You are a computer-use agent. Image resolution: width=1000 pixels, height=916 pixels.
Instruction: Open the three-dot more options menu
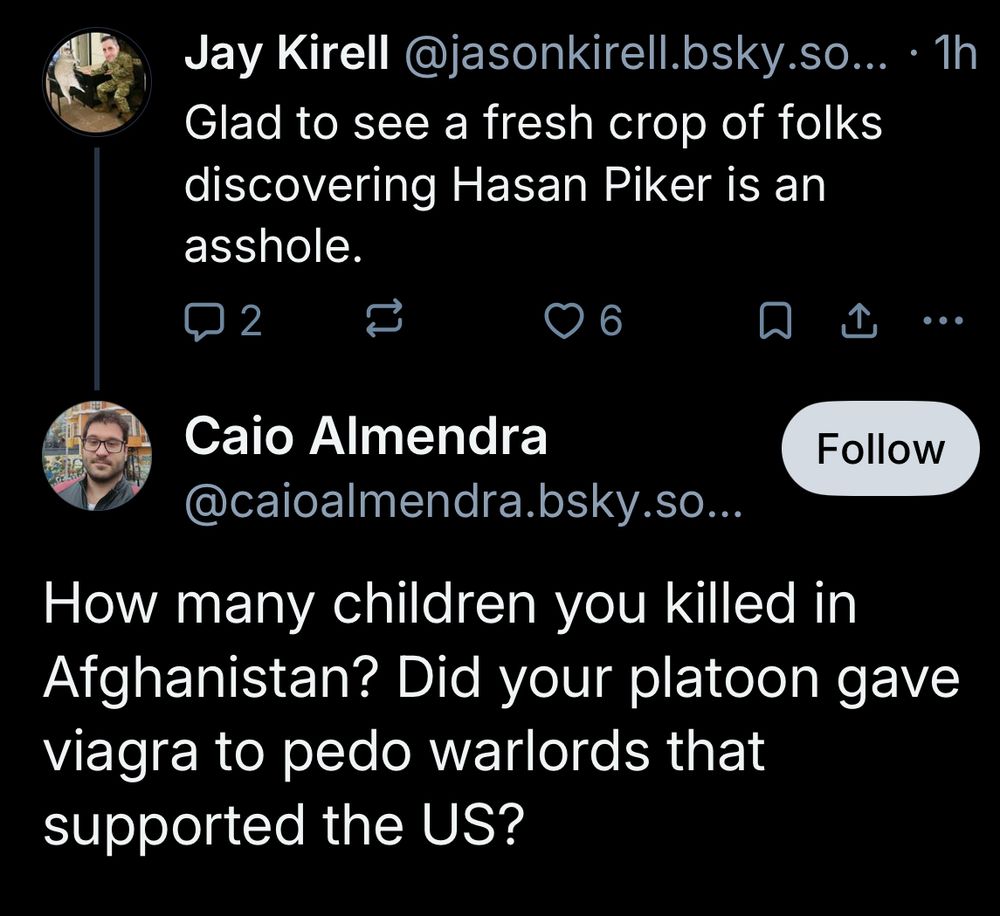click(943, 321)
